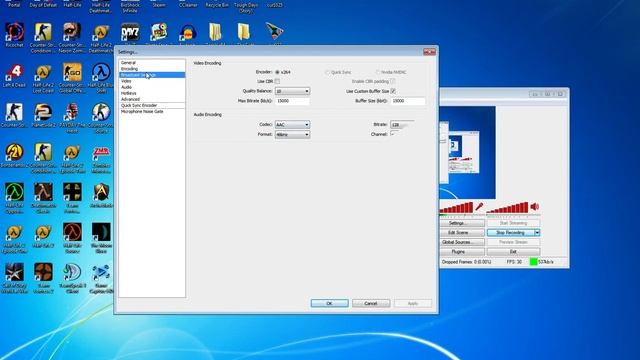Open the Zombie Master shortcut
The image size is (640, 360).
click(101, 158)
